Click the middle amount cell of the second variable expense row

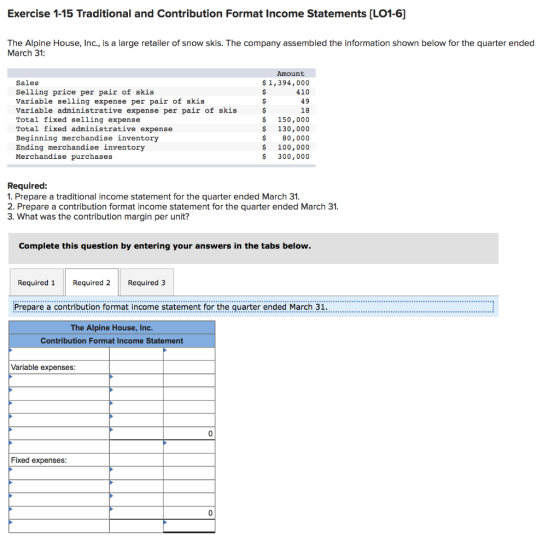(x=136, y=394)
